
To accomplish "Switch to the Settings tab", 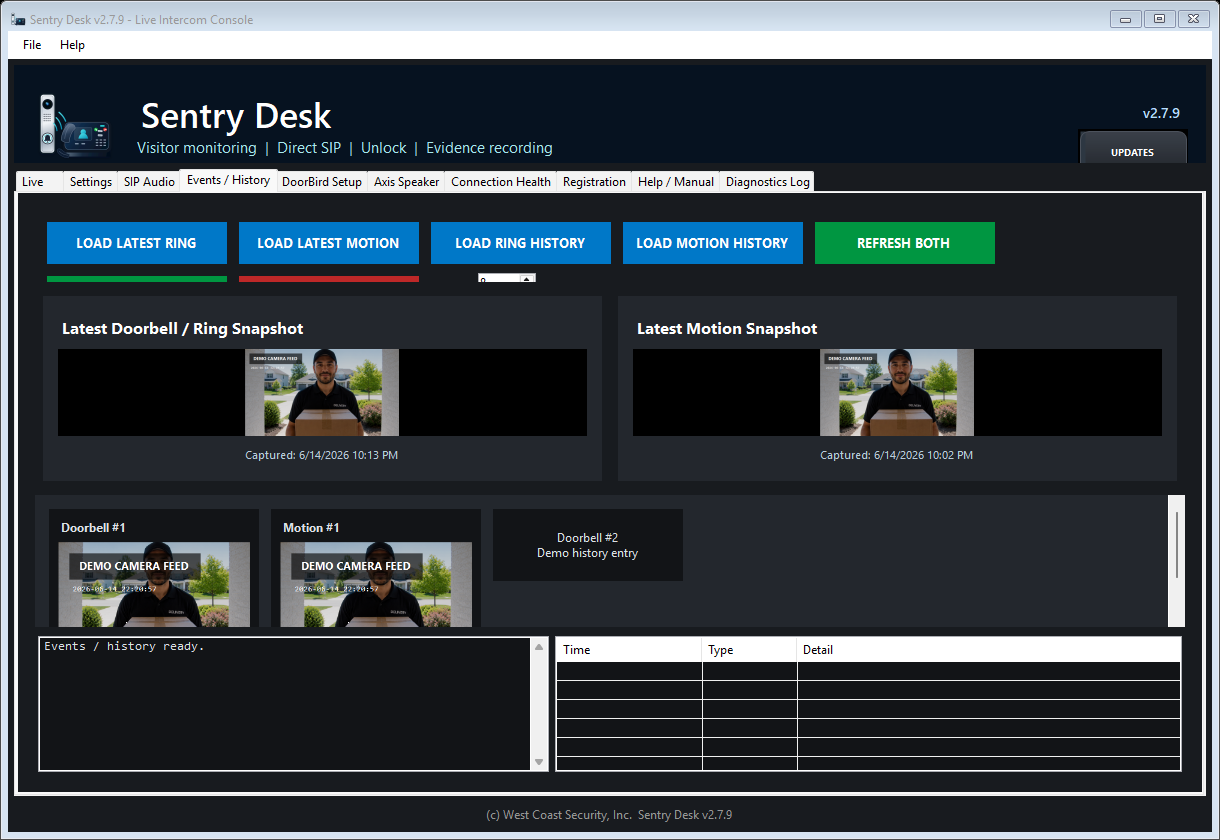I will click(91, 182).
